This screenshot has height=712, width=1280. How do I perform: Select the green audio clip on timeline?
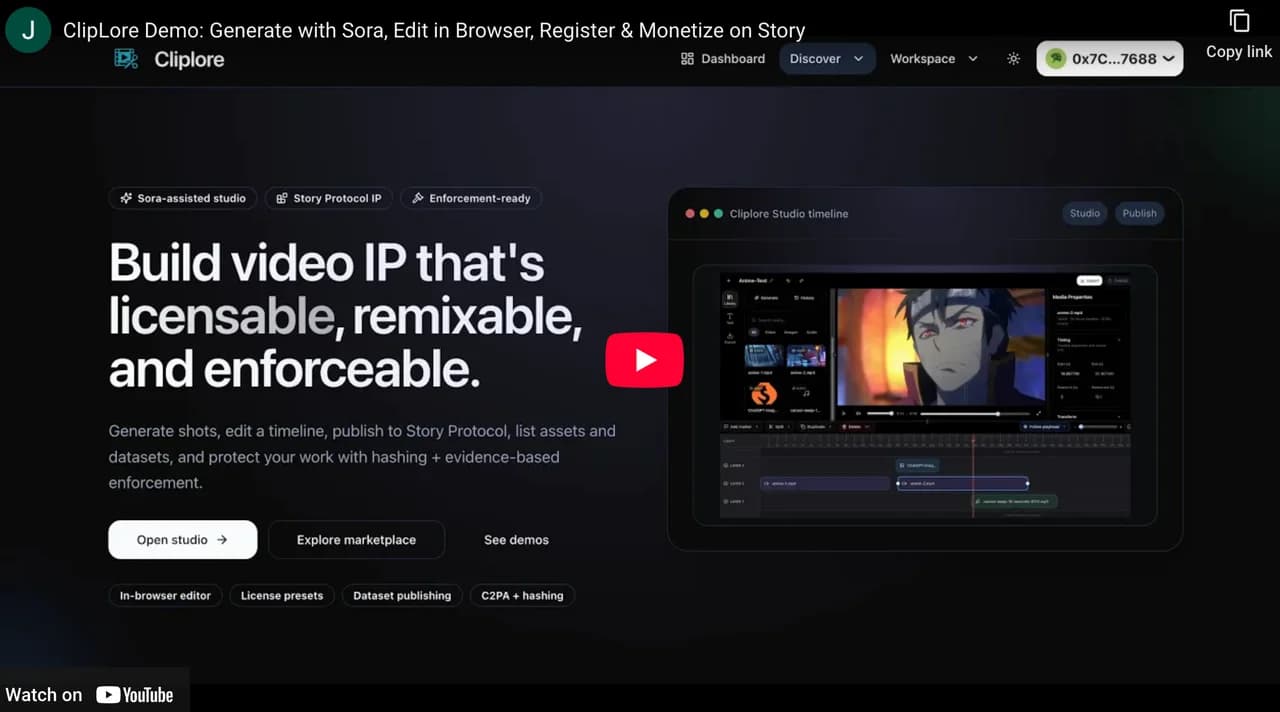[x=1016, y=501]
